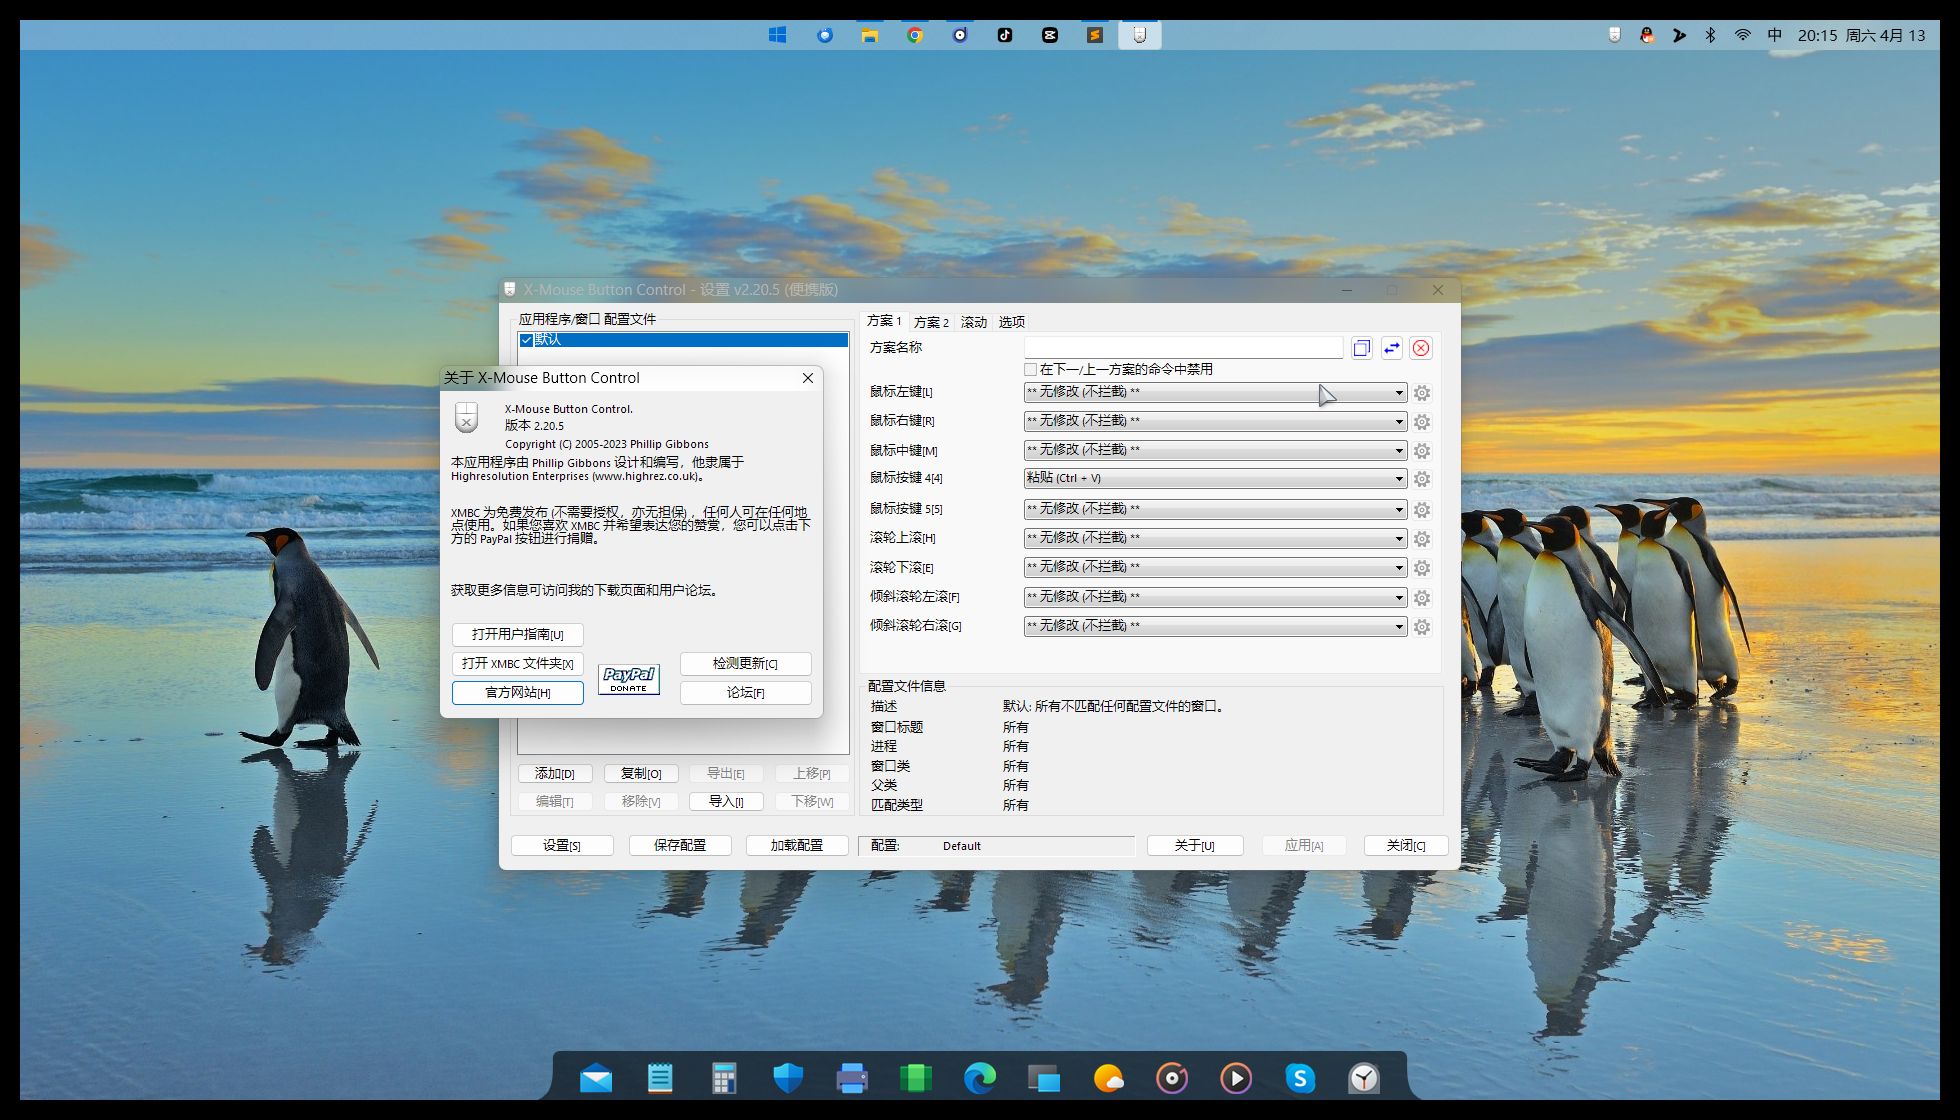Click the 论坛 button
Viewport: 1960px width, 1120px height.
coord(745,692)
